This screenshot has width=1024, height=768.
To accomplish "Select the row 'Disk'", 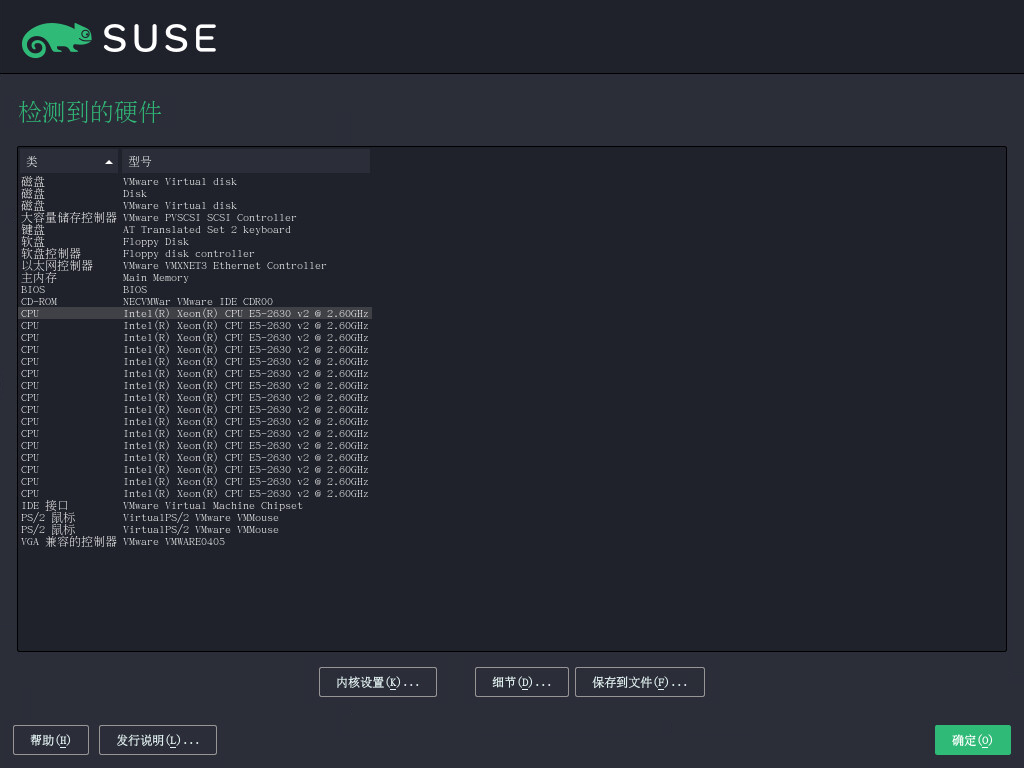I will coord(195,194).
